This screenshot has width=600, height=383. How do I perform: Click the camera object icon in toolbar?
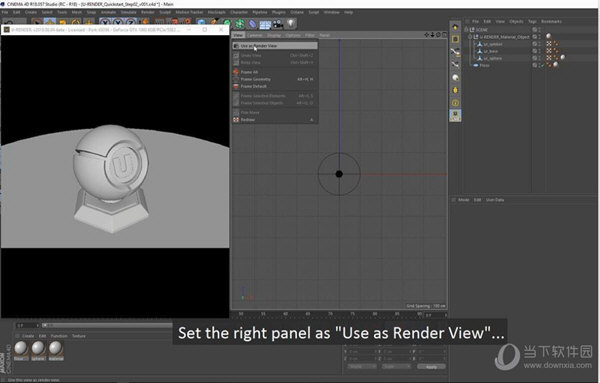[x=278, y=24]
